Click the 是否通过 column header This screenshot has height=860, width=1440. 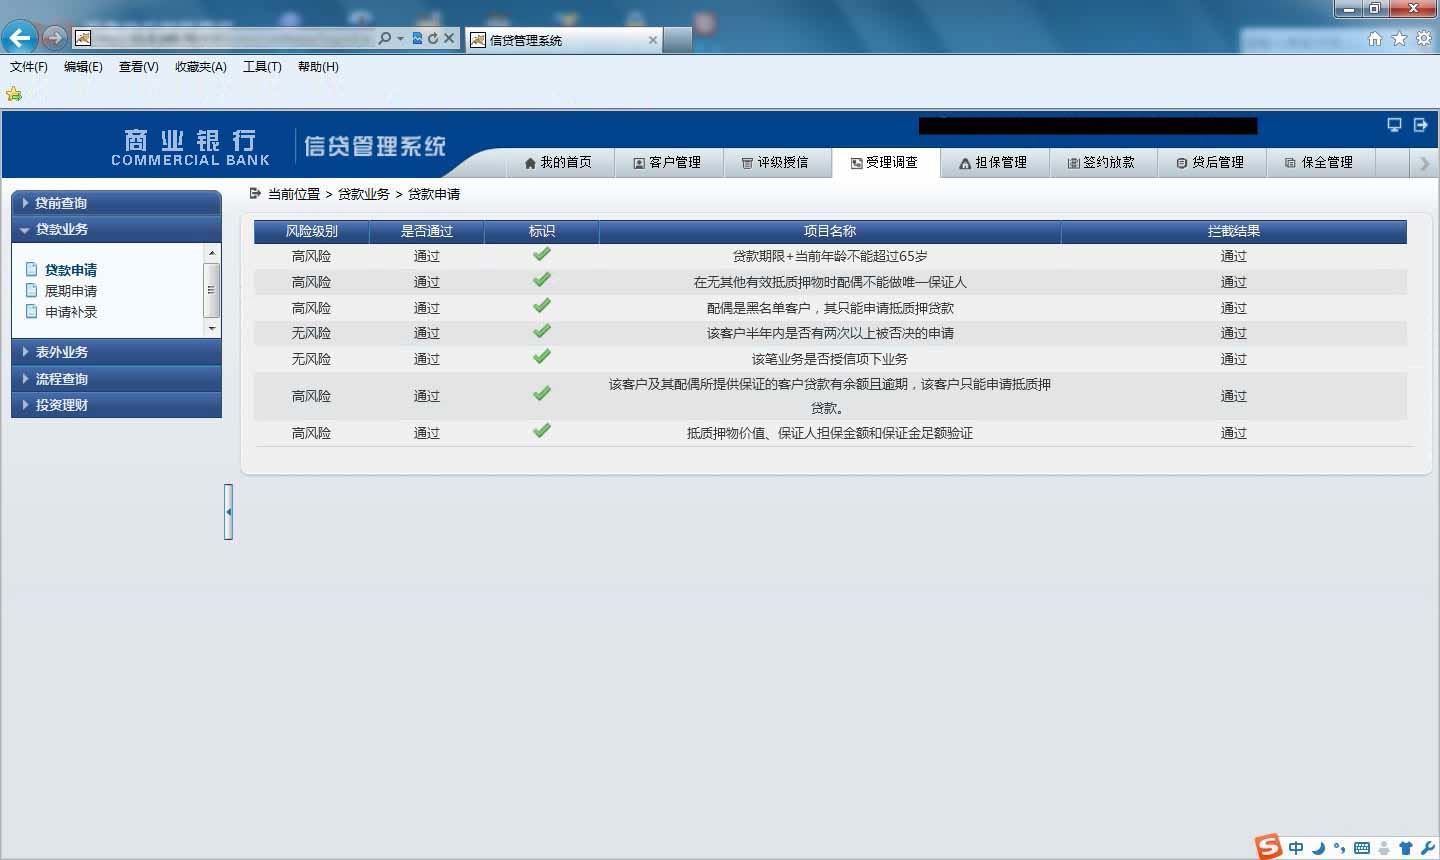coord(427,231)
